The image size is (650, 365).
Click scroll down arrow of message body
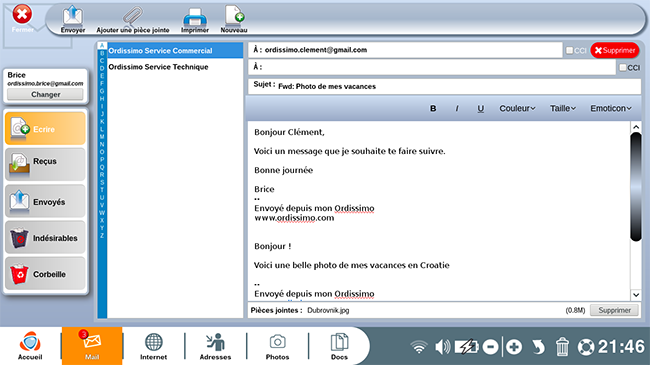click(x=636, y=295)
